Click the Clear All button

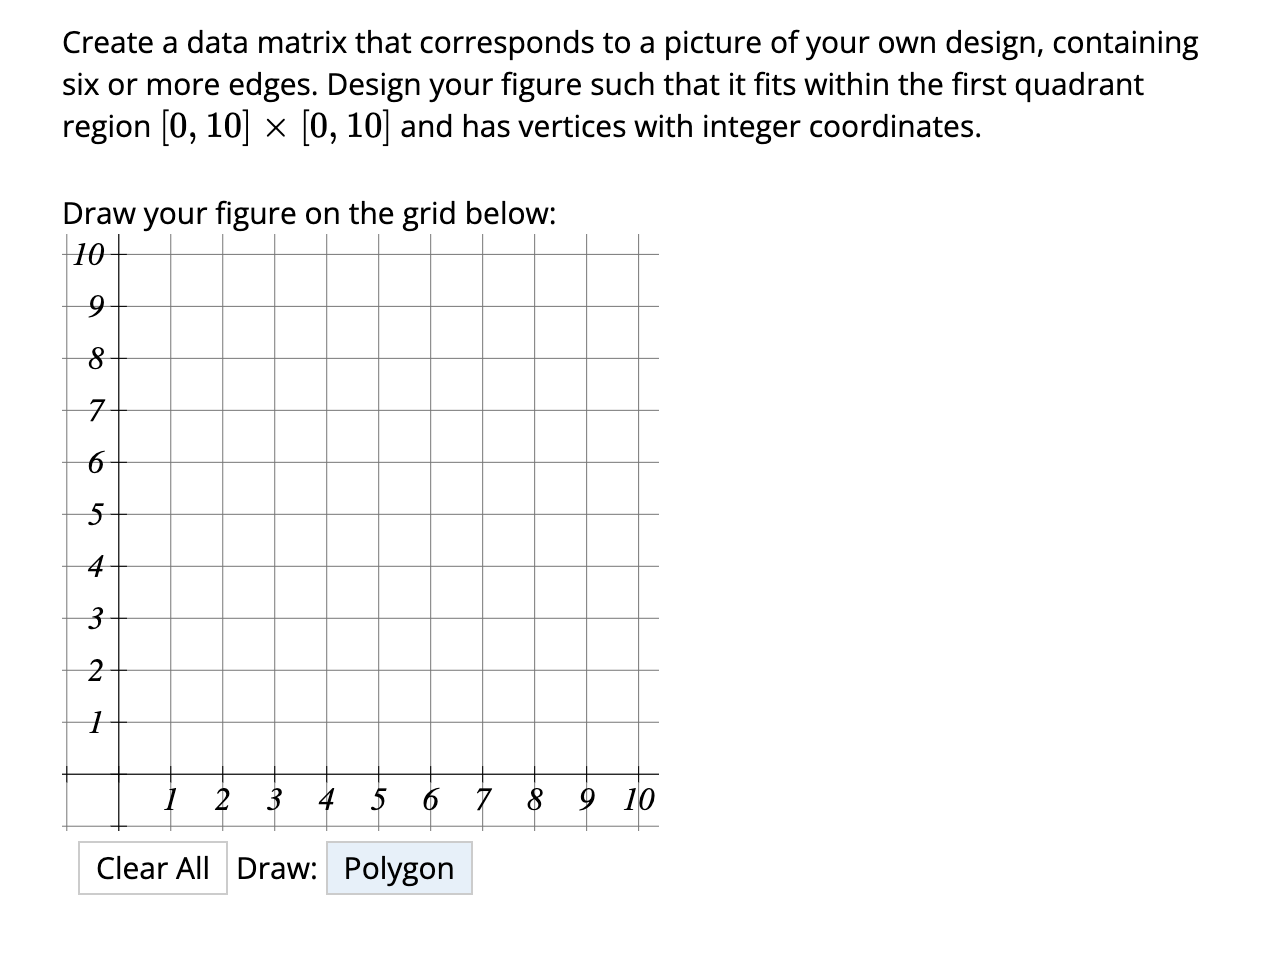point(153,868)
